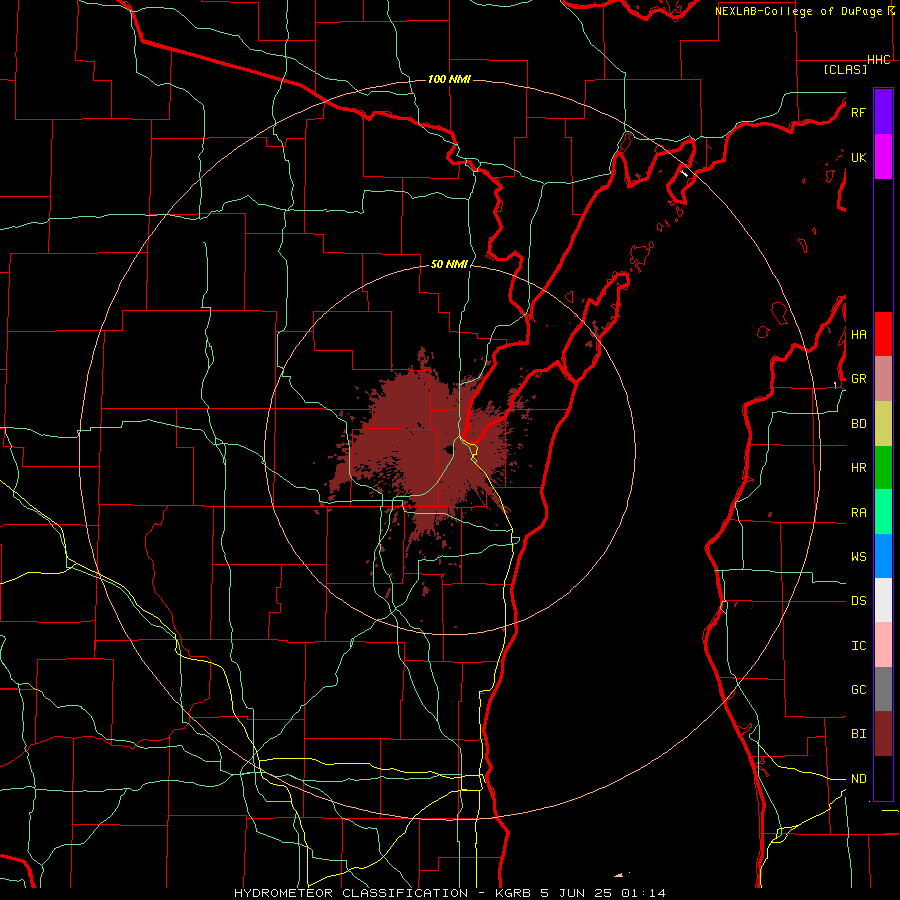Click the HR legend label
900x900 pixels.
tap(858, 468)
